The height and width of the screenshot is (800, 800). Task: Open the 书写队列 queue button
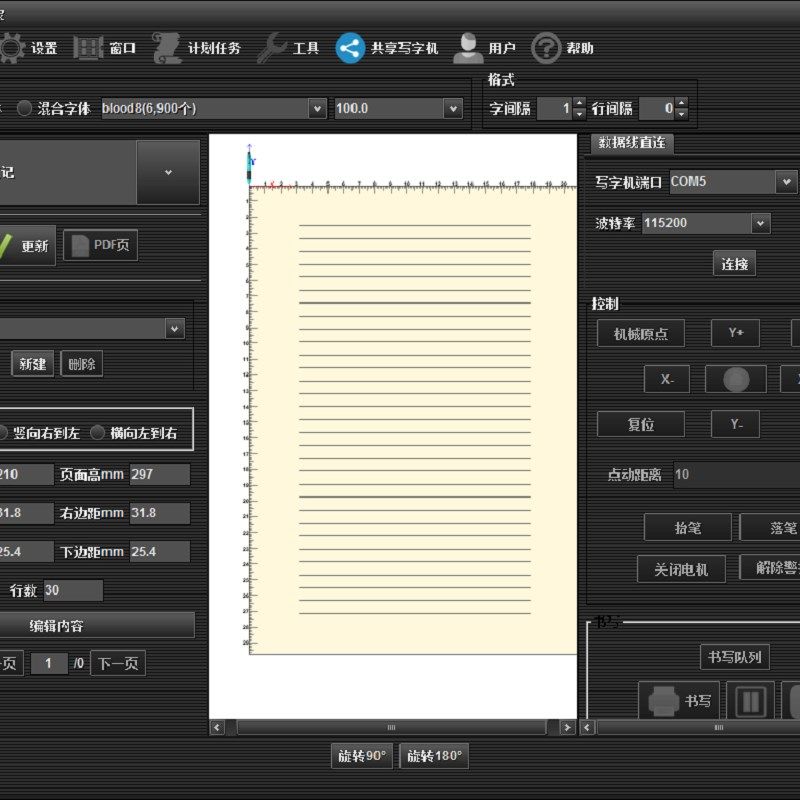point(735,657)
